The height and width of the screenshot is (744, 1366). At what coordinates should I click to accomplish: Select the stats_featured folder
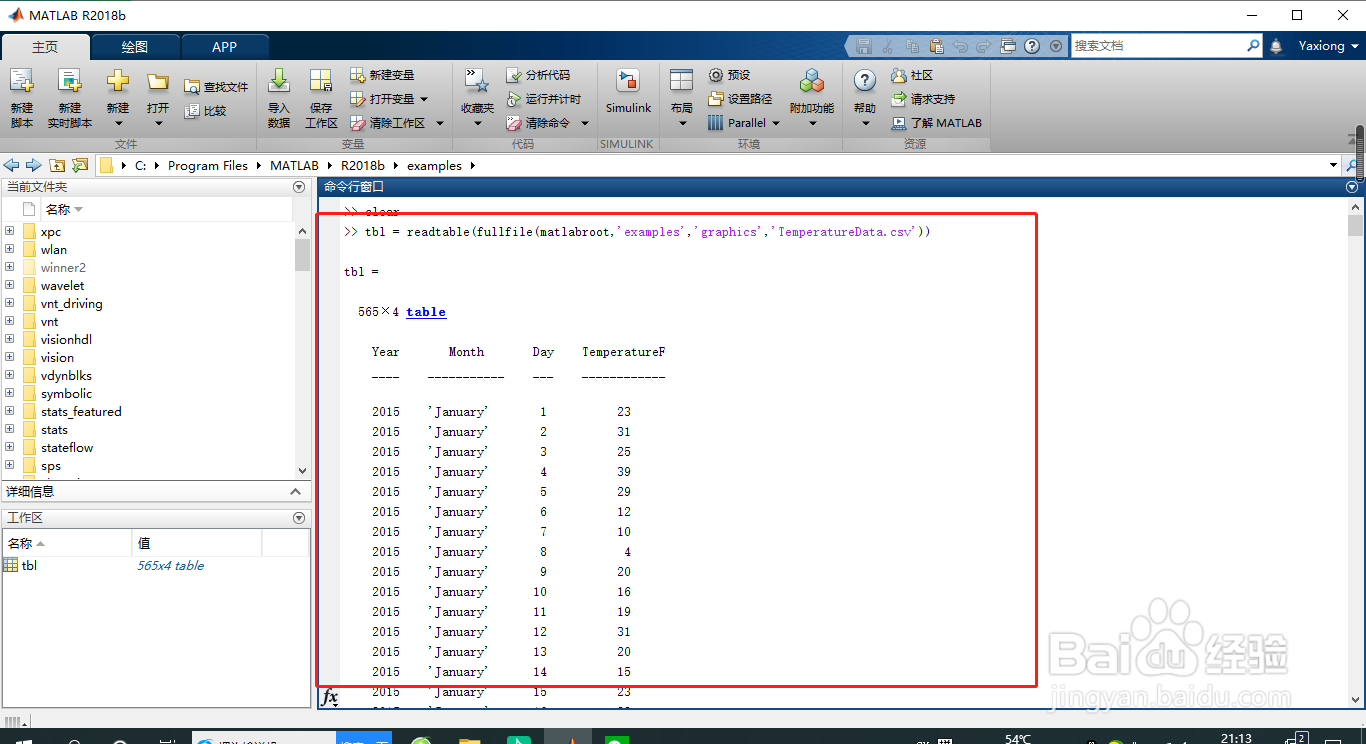click(x=81, y=411)
